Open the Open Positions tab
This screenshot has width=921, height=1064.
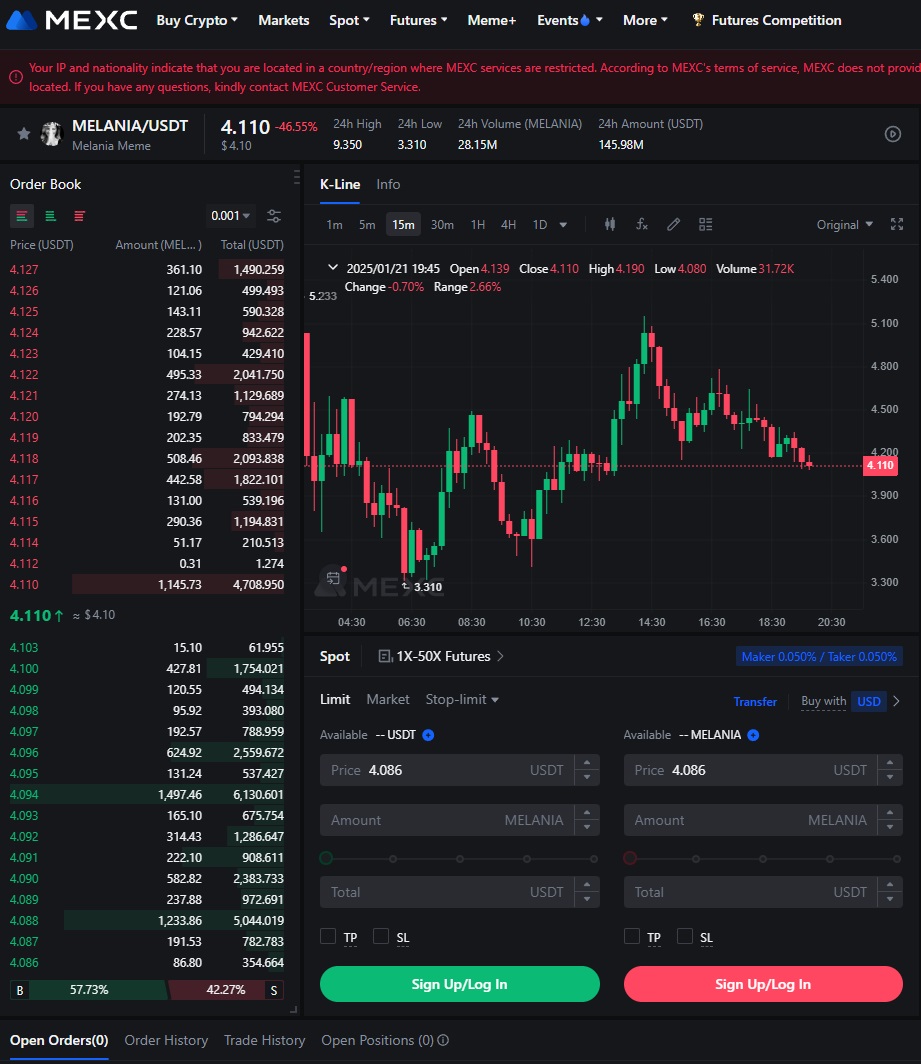(377, 1040)
